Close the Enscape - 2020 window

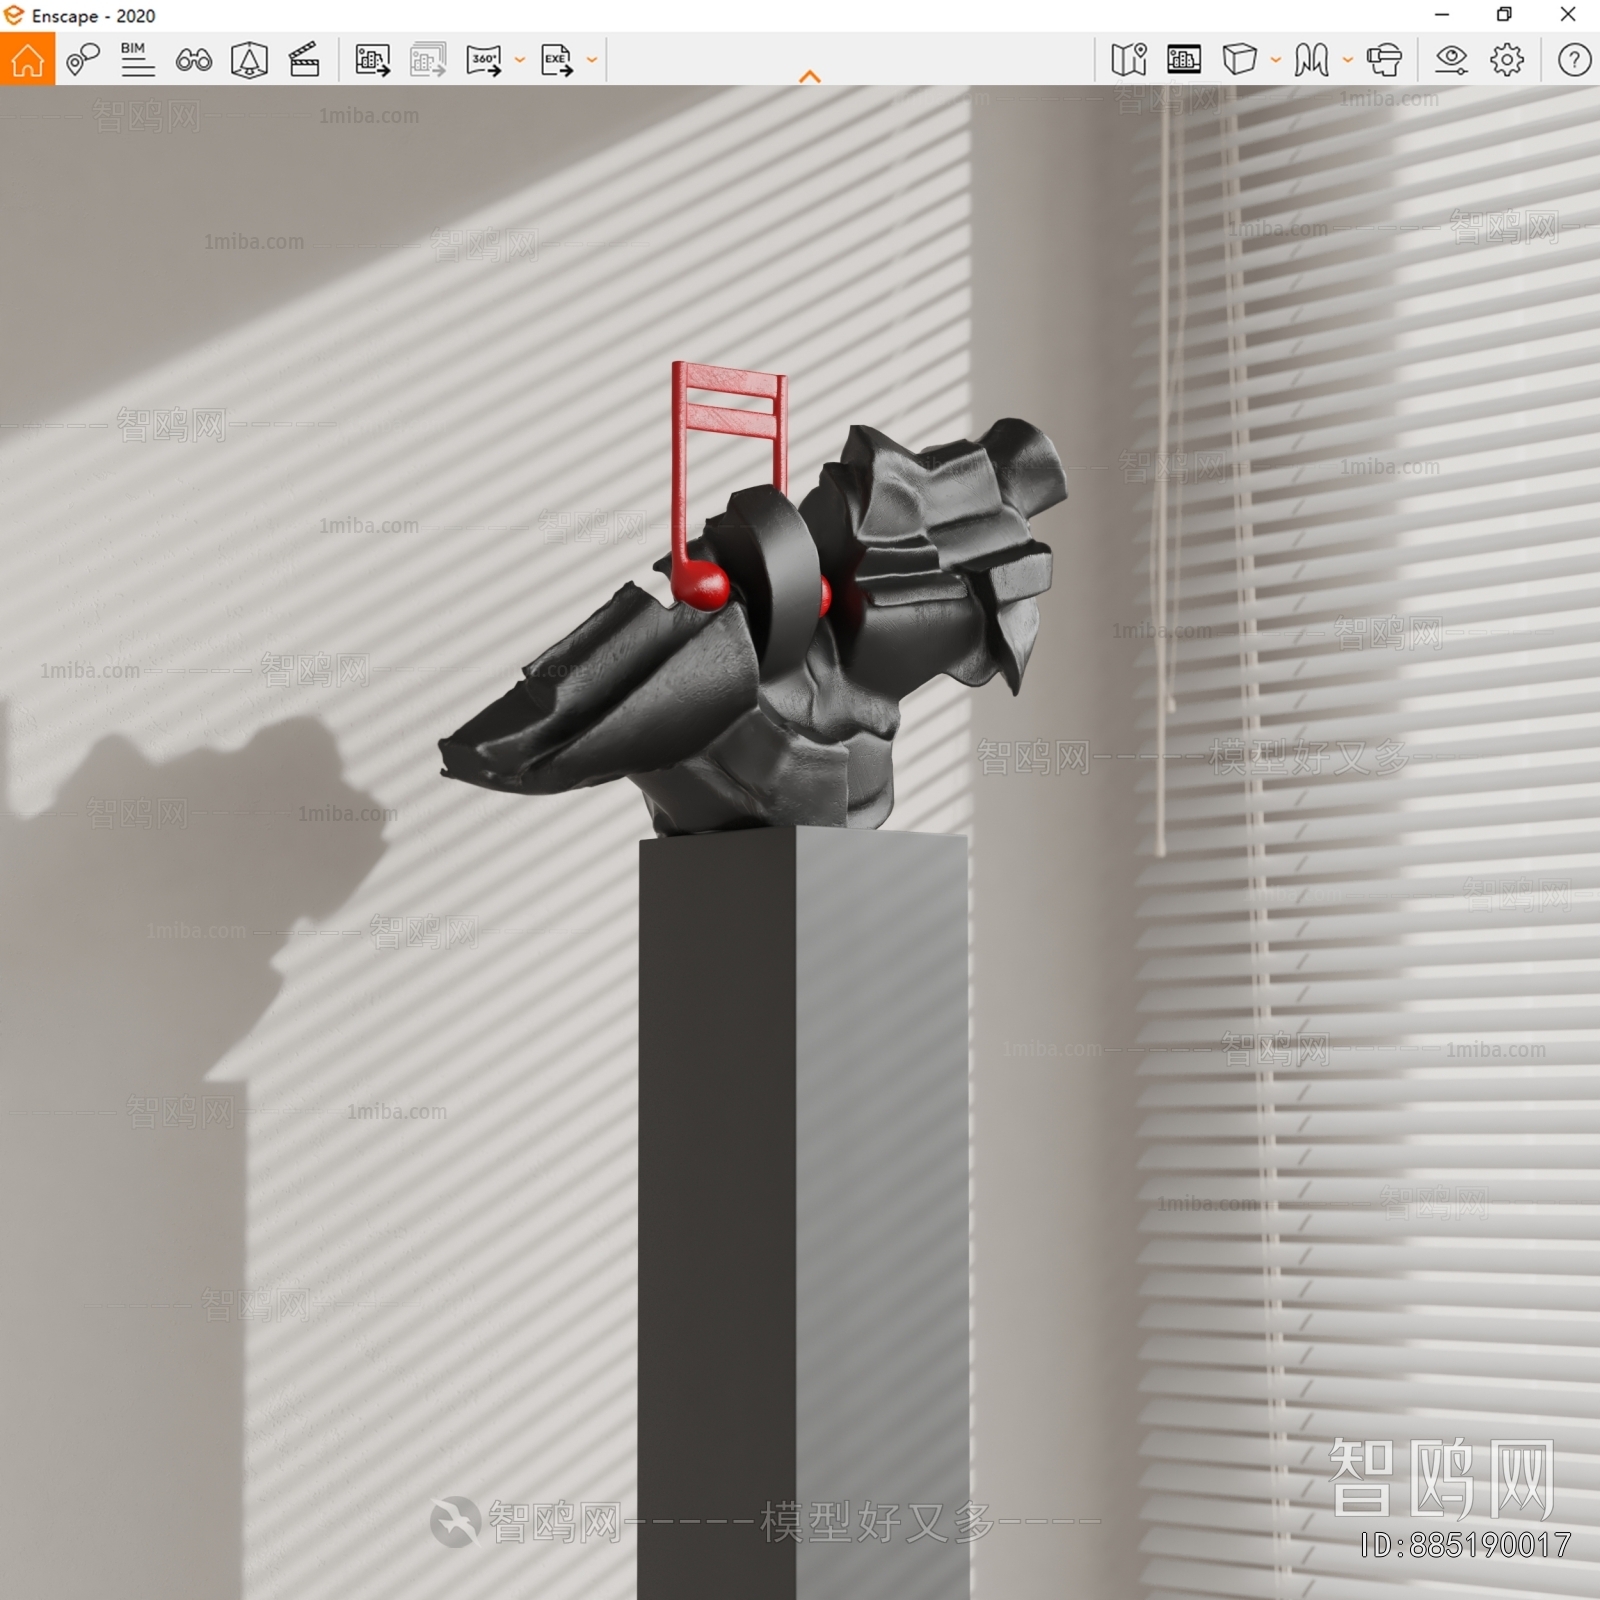click(x=1568, y=15)
